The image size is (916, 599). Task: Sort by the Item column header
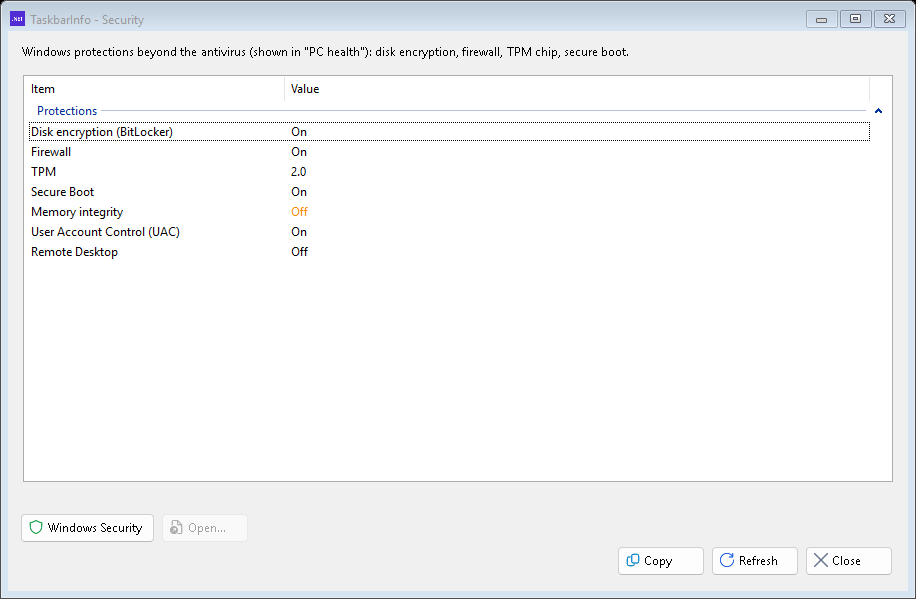tap(154, 89)
